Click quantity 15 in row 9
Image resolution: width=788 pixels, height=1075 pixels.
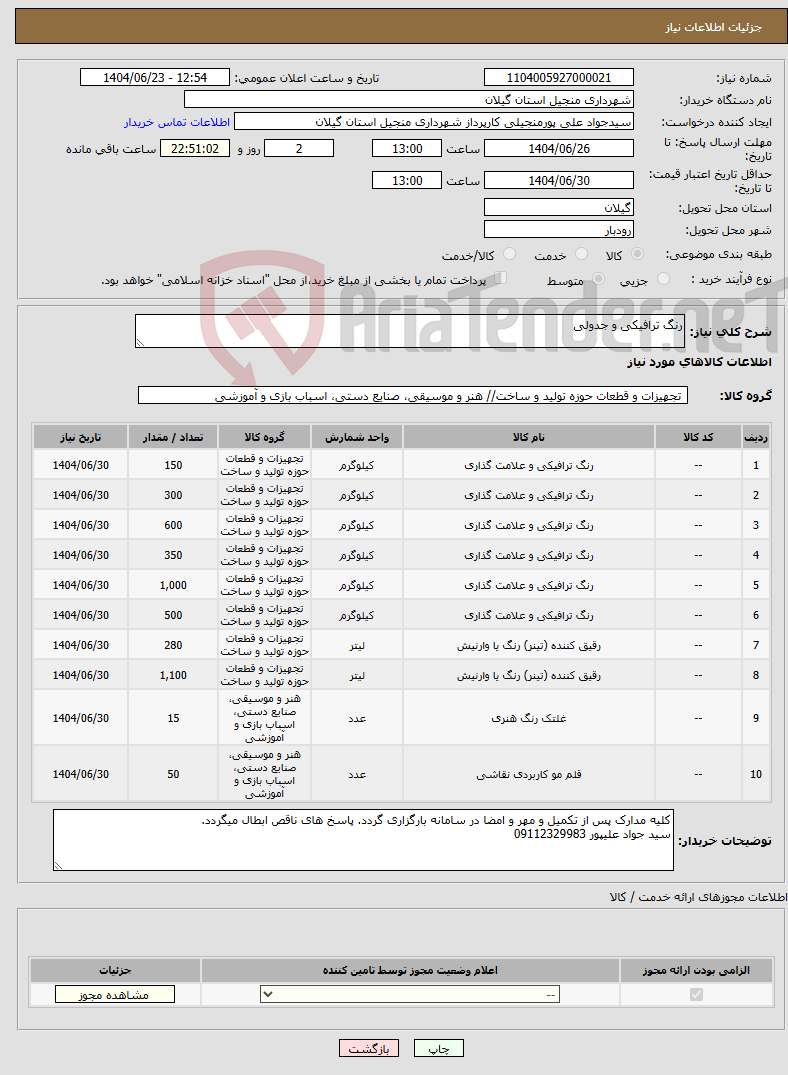pyautogui.click(x=173, y=718)
